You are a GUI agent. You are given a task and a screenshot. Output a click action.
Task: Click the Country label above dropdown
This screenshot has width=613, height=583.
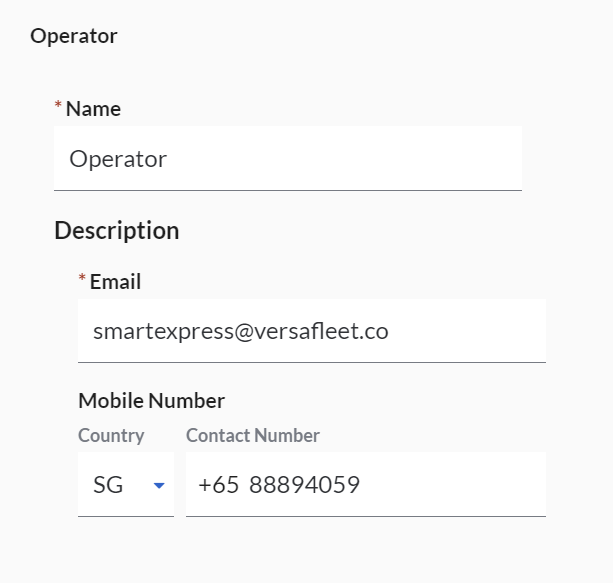click(111, 436)
